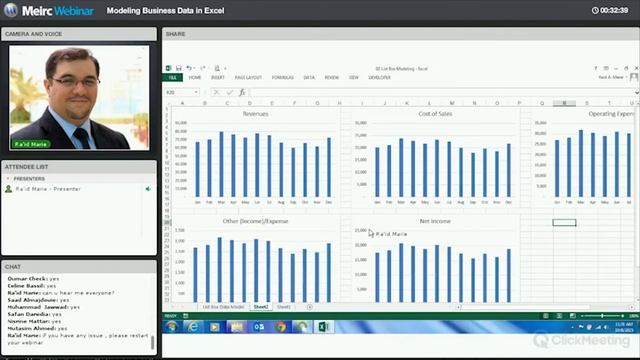Open Internet Explorer from the taskbar
640x360 pixels.
tap(192, 327)
